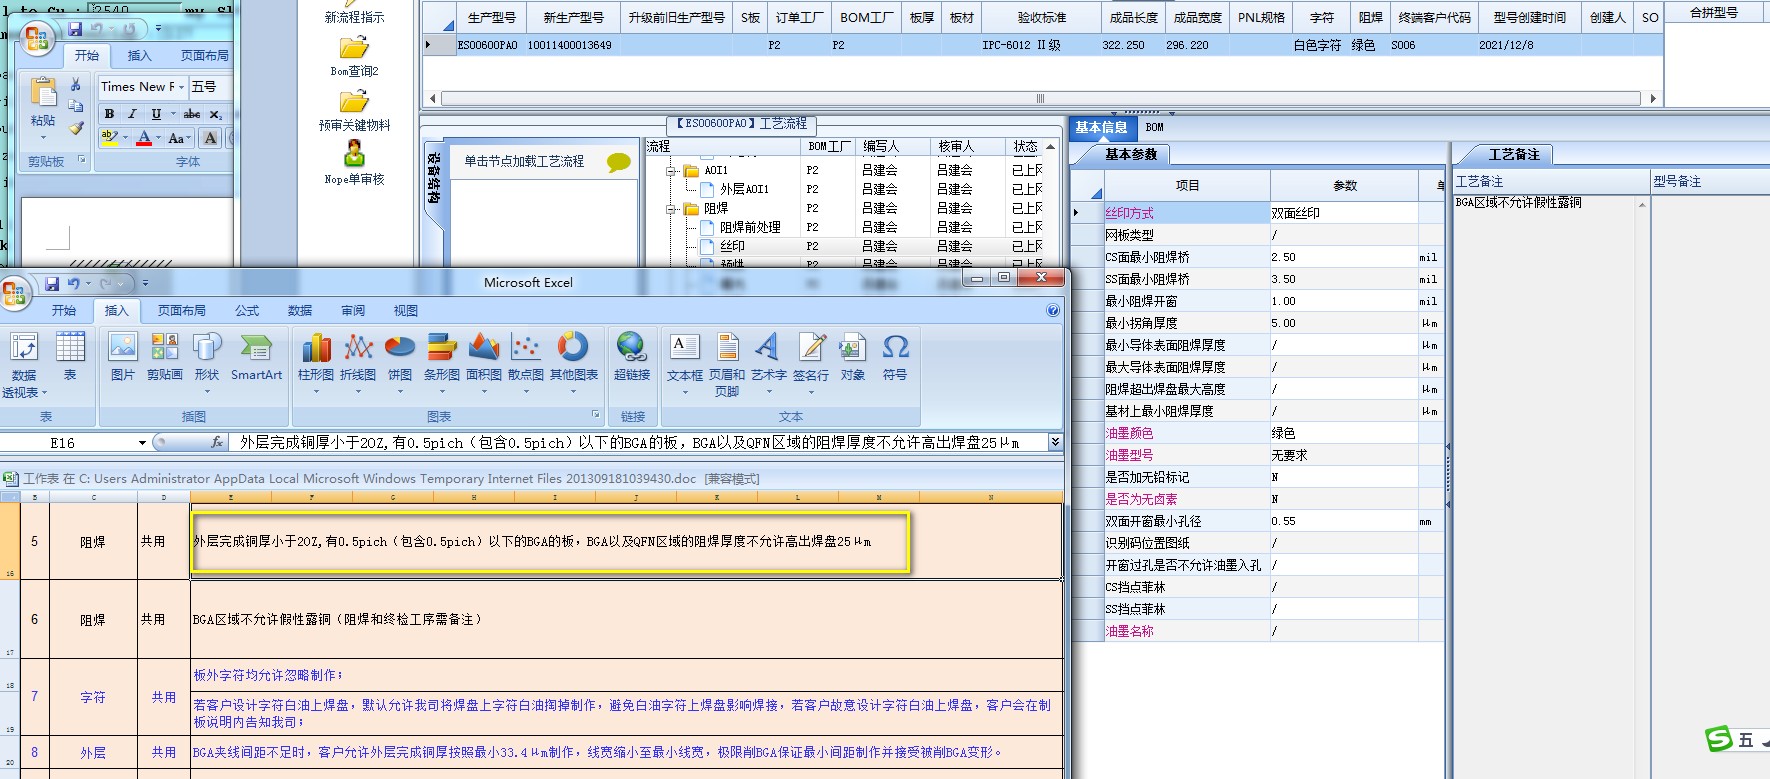
Task: Click the 设备结构 vertical side tab
Action: pyautogui.click(x=433, y=176)
